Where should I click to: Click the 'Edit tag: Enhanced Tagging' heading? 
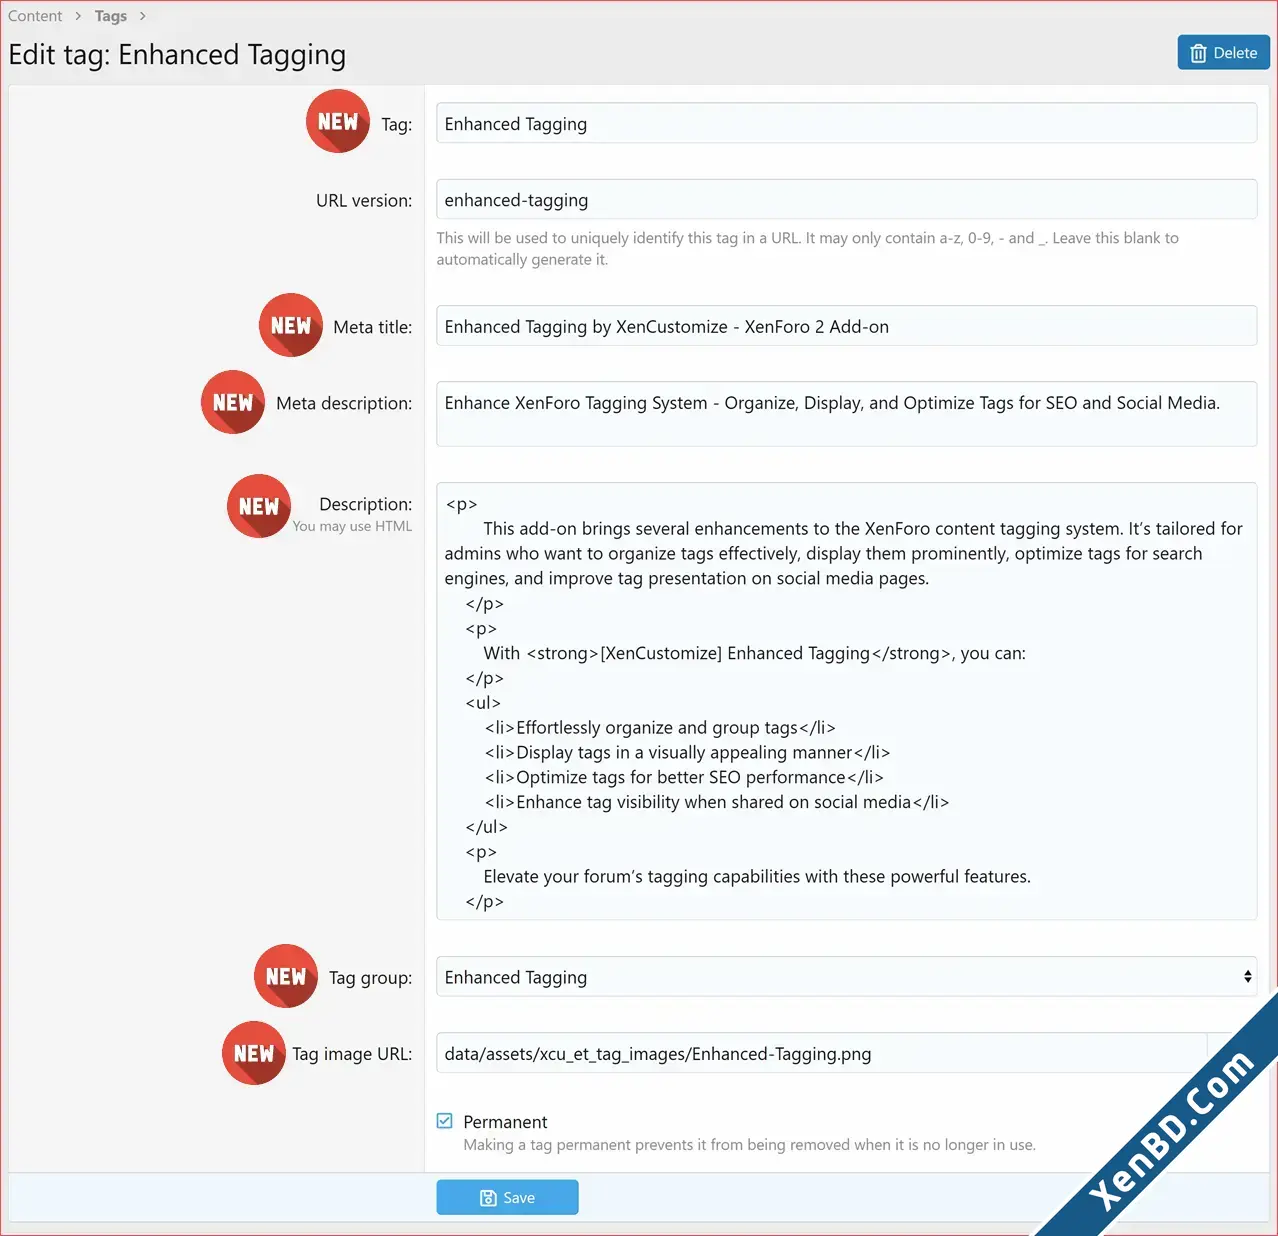coord(177,55)
